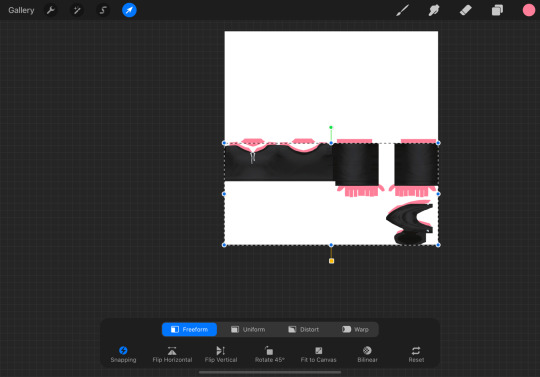Image resolution: width=540 pixels, height=377 pixels.
Task: Select the Smudge tool
Action: [x=434, y=10]
